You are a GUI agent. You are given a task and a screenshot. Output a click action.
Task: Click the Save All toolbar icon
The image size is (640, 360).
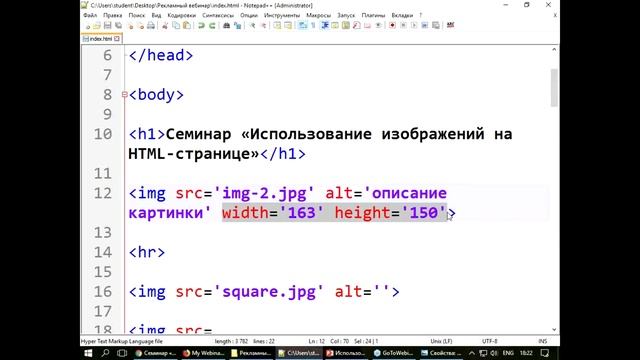point(118,26)
